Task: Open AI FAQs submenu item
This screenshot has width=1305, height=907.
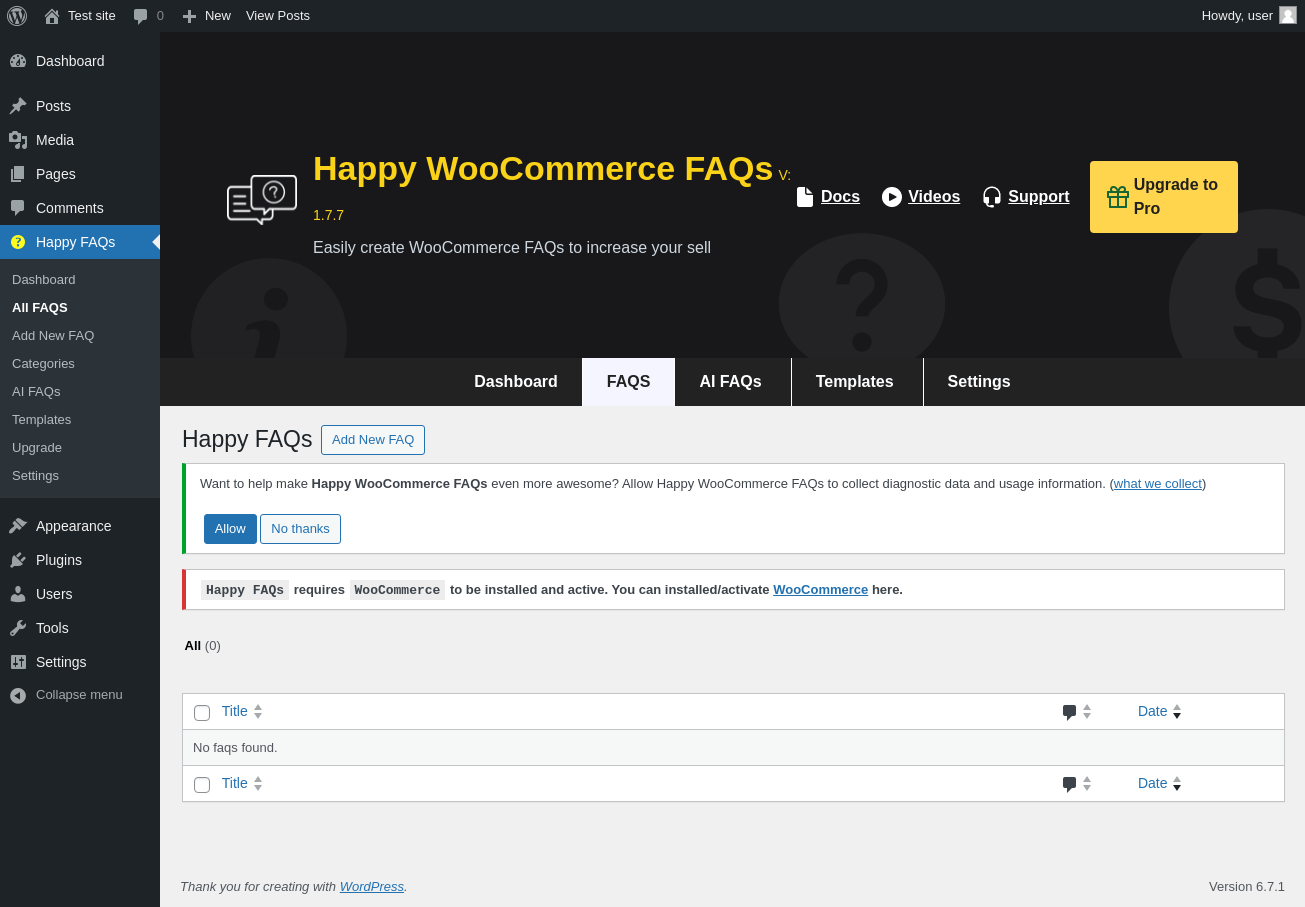Action: [x=36, y=391]
